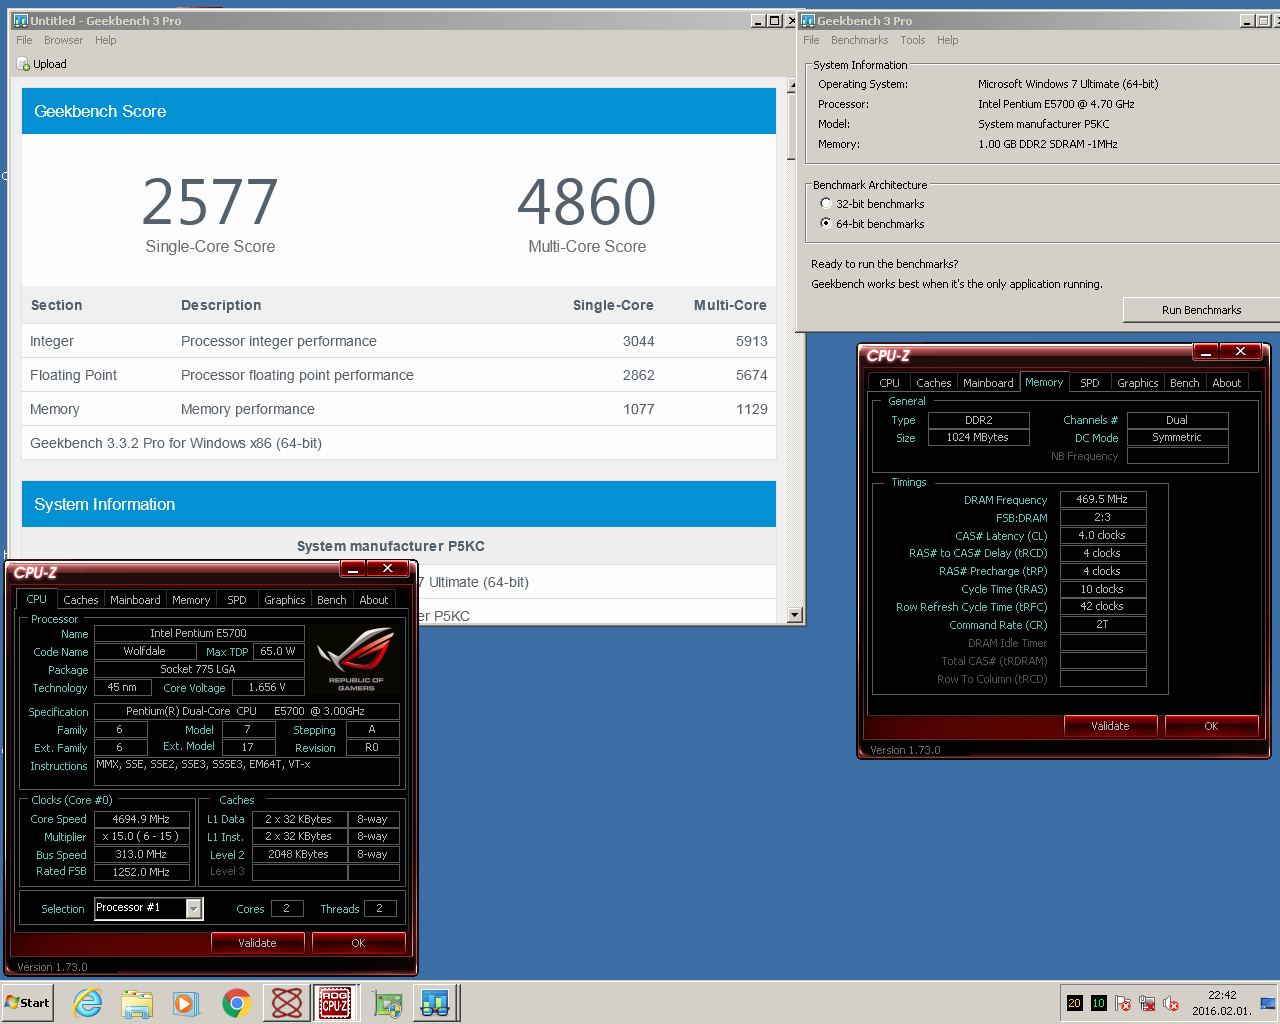Switch to Memory tab in the CPU-Z CPU window
This screenshot has width=1280, height=1024.
tap(191, 600)
